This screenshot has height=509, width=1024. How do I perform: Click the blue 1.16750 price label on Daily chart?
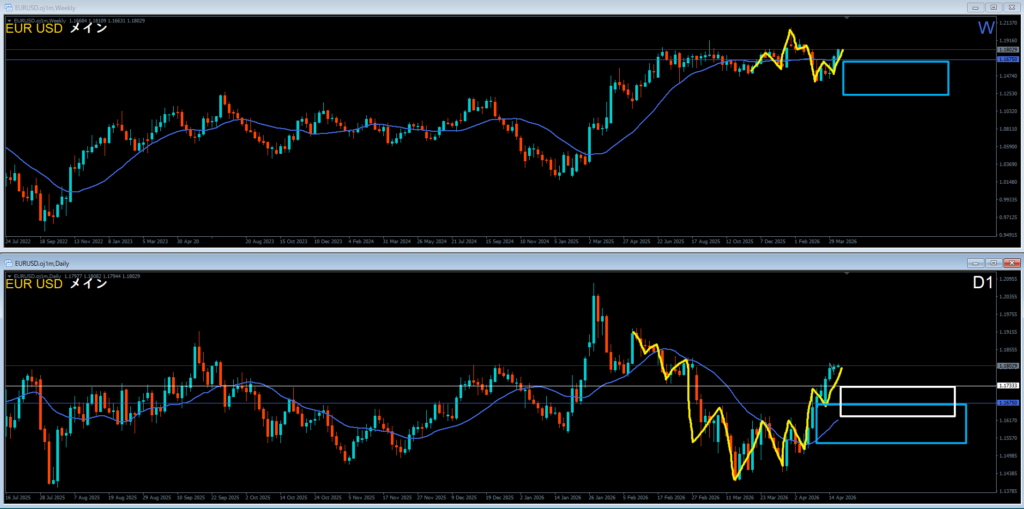coord(1006,403)
